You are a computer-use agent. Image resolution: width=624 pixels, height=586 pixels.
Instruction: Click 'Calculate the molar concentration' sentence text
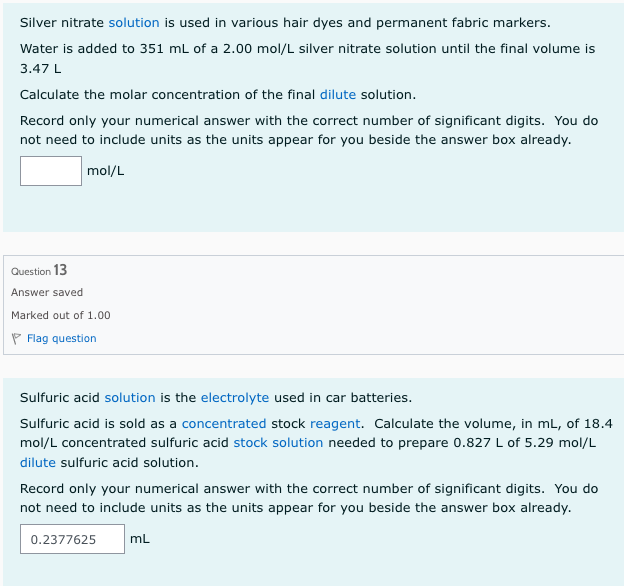pyautogui.click(x=218, y=95)
